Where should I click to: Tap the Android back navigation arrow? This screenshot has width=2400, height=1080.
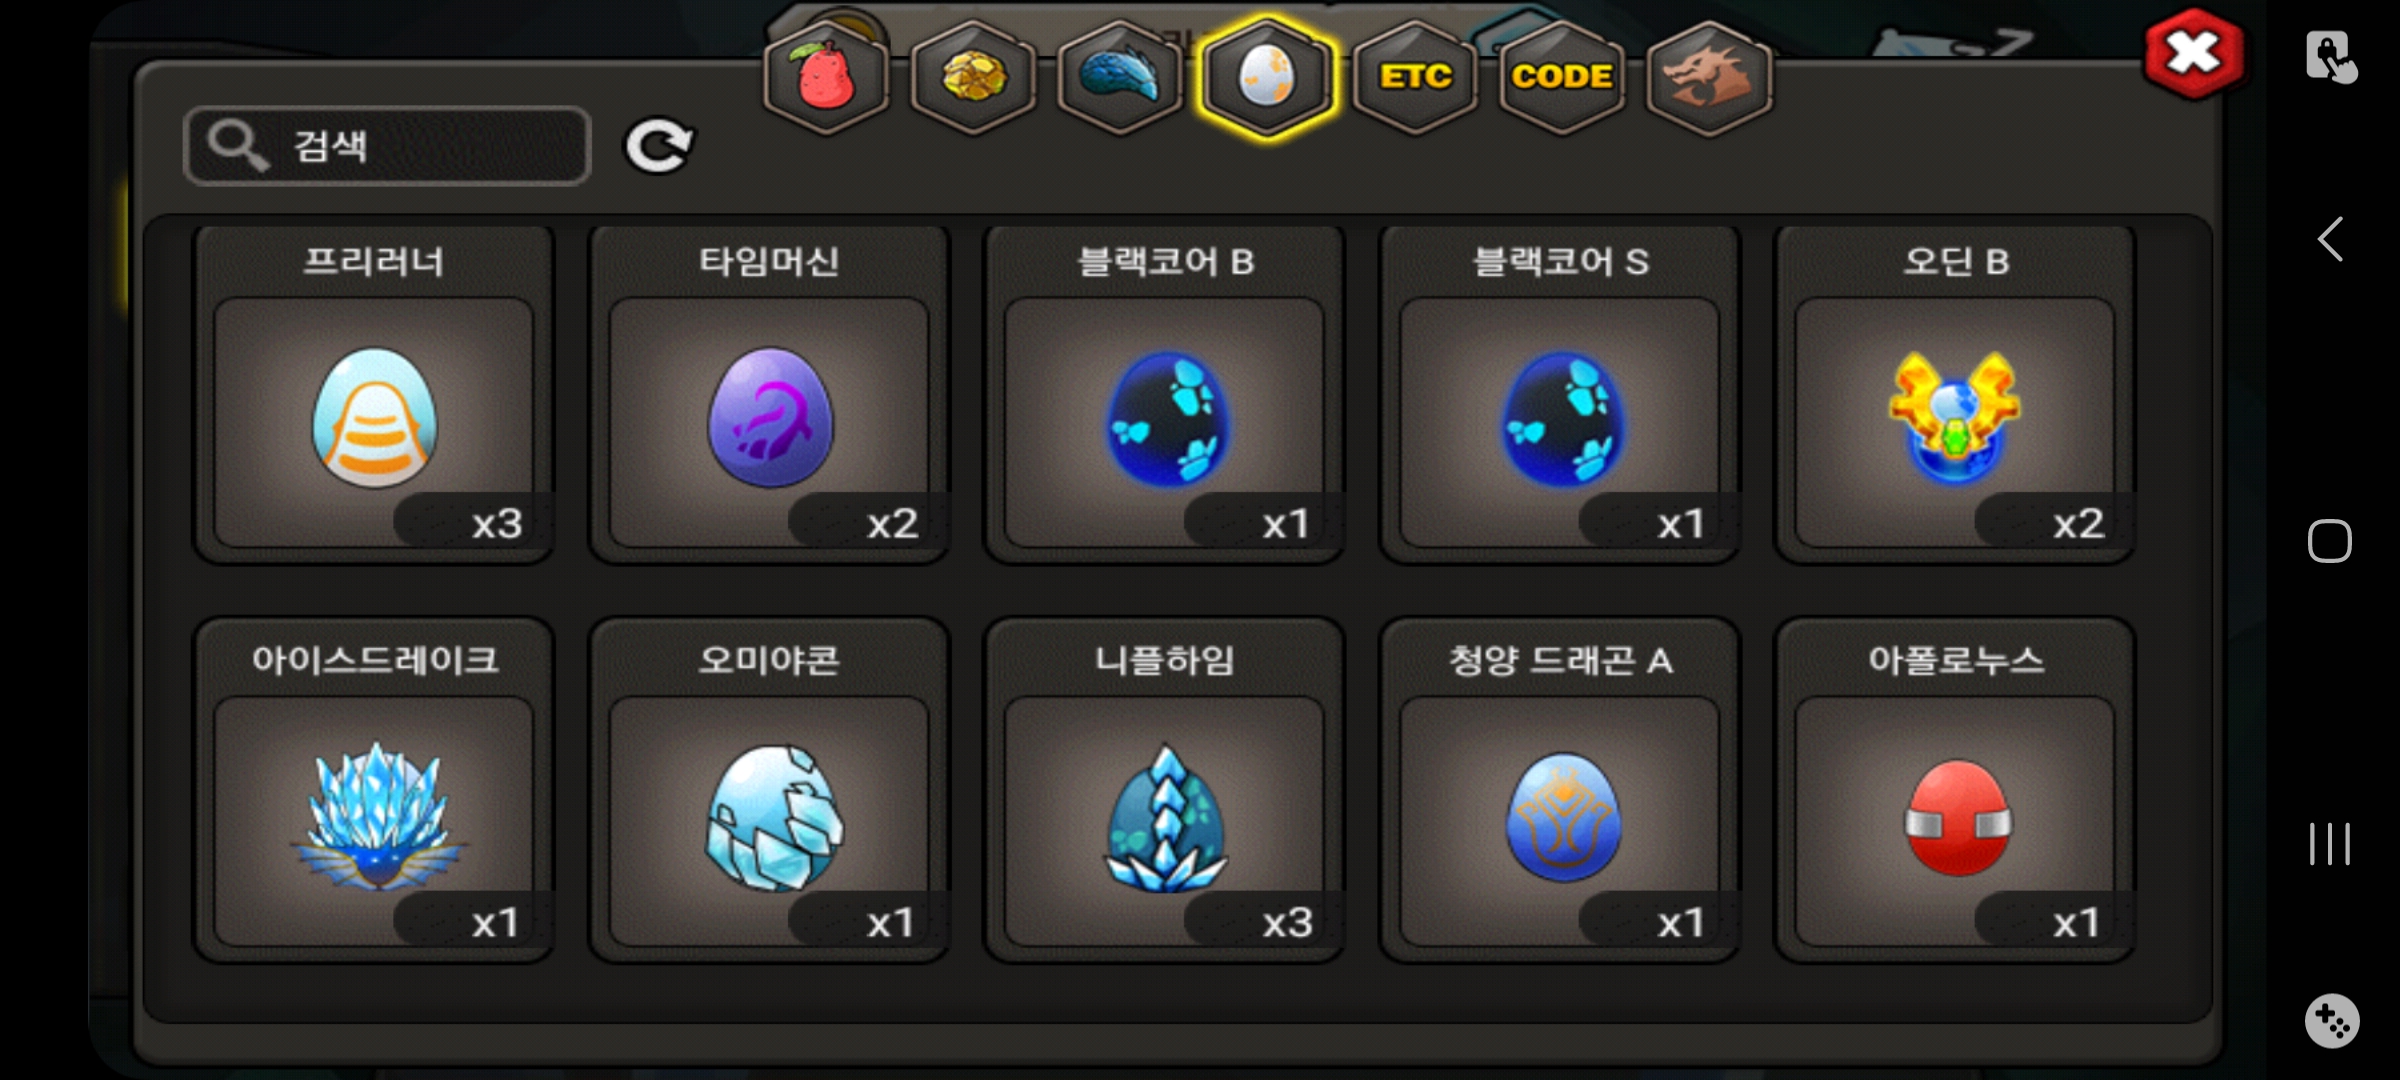[x=2330, y=239]
